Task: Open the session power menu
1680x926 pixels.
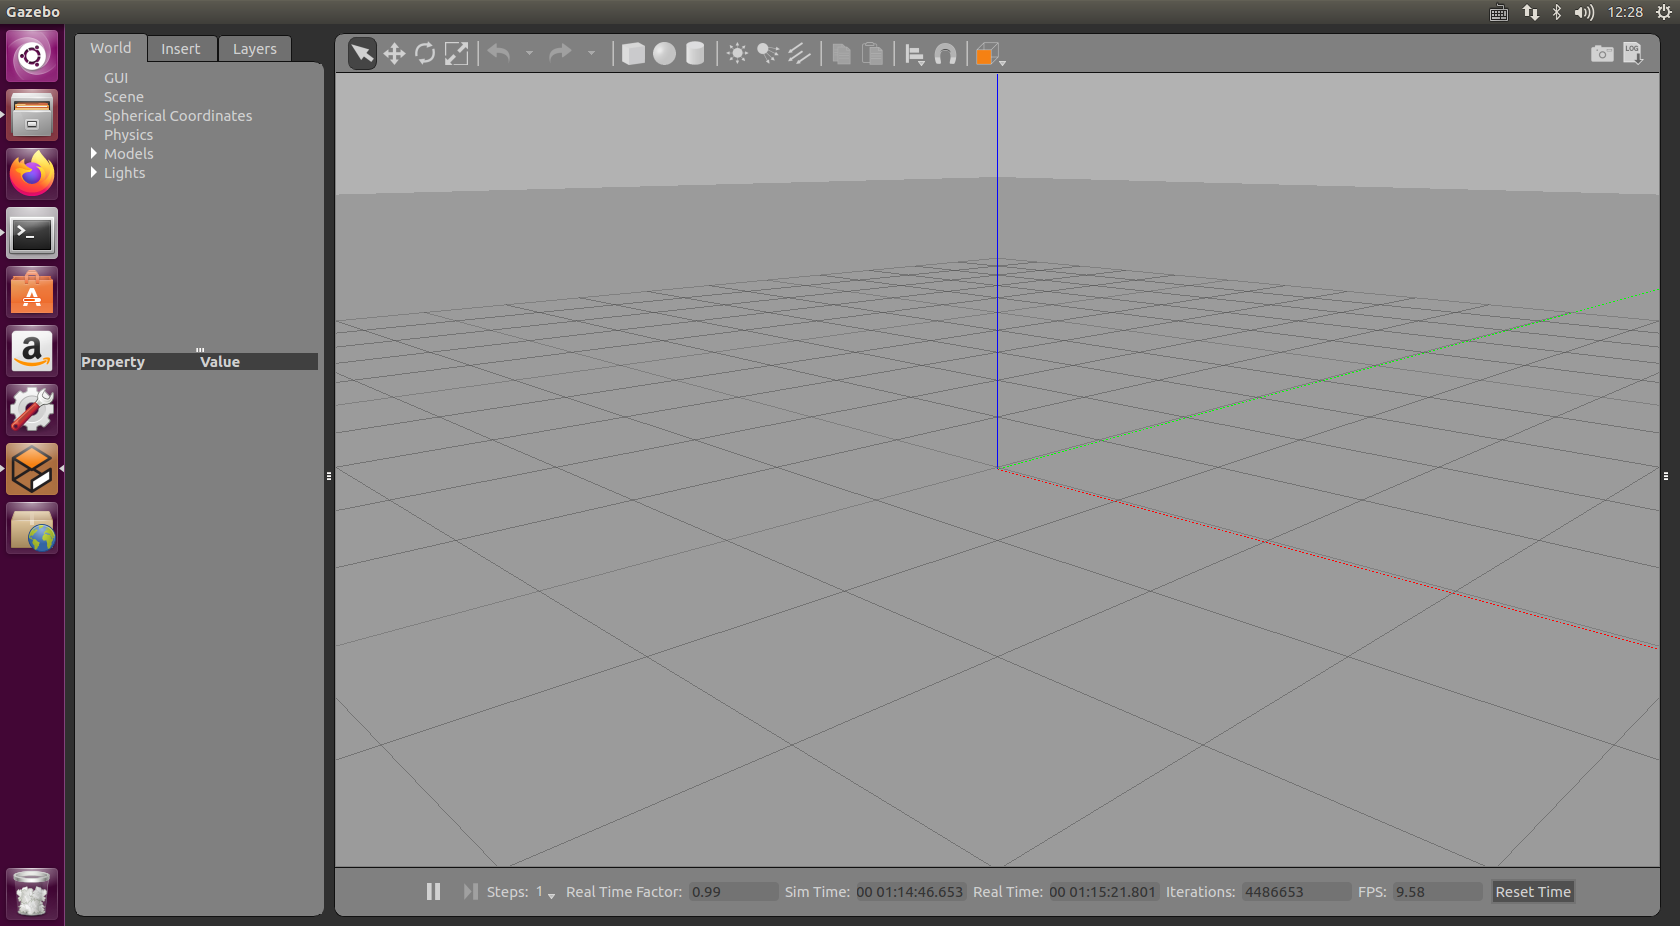Action: point(1664,12)
